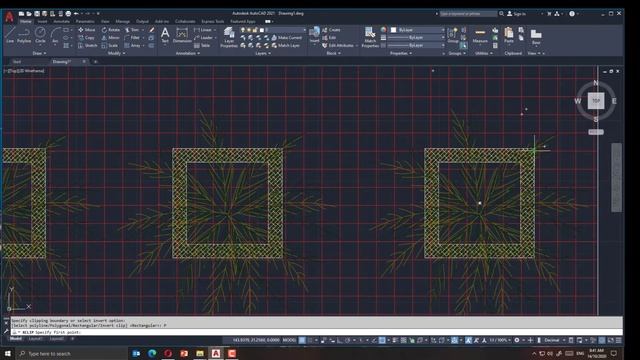Click the ViewCube TOP face
640x360 pixels.
(x=596, y=100)
